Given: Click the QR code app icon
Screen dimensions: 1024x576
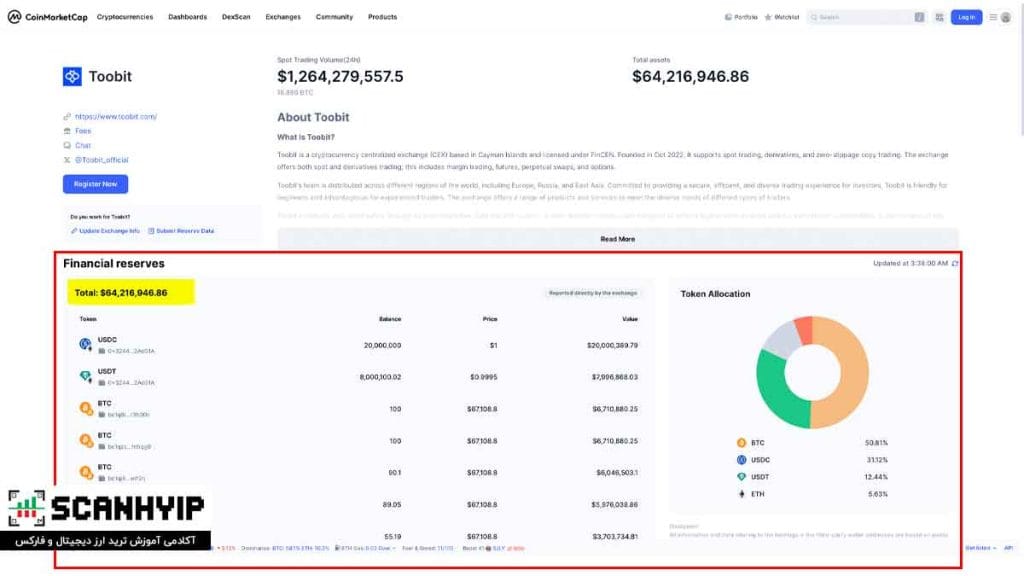Looking at the screenshot, I should pos(939,17).
